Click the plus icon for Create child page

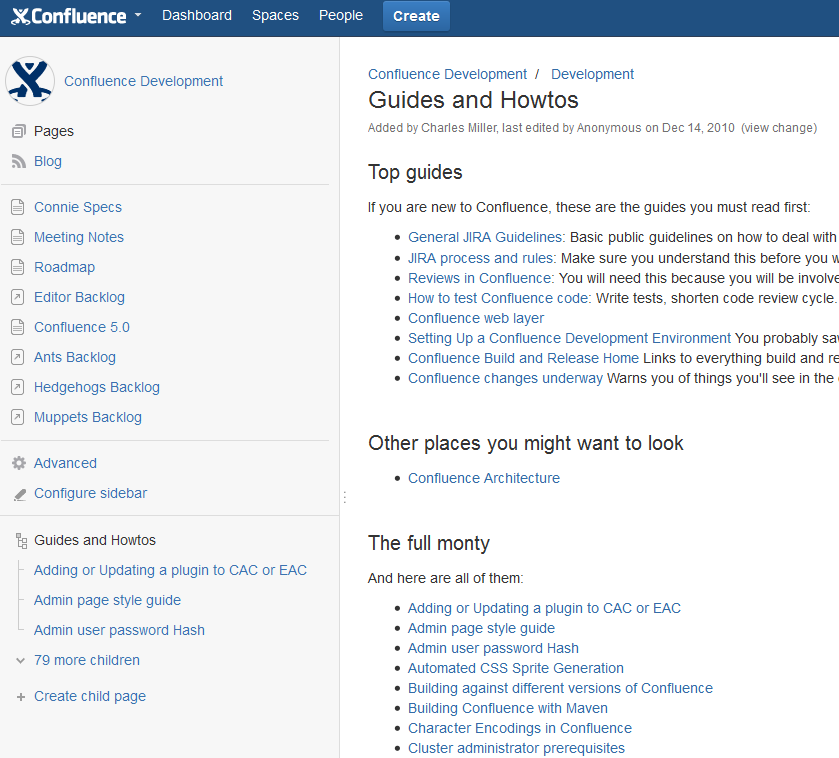[21, 697]
